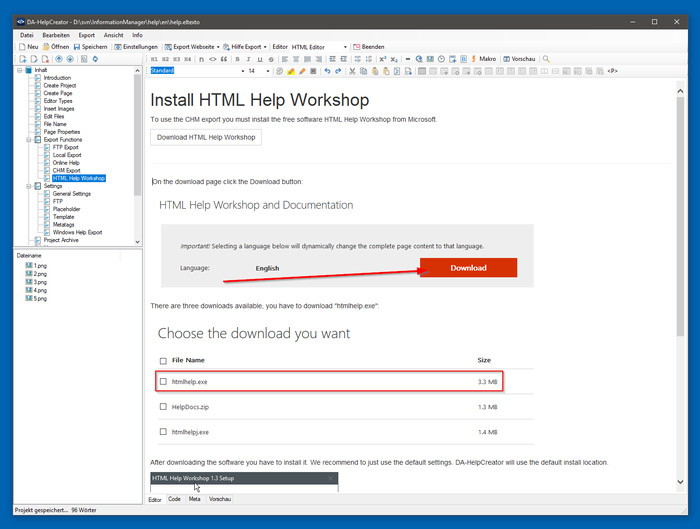700x529 pixels.
Task: Open the Bearbeiten menu
Action: point(56,35)
